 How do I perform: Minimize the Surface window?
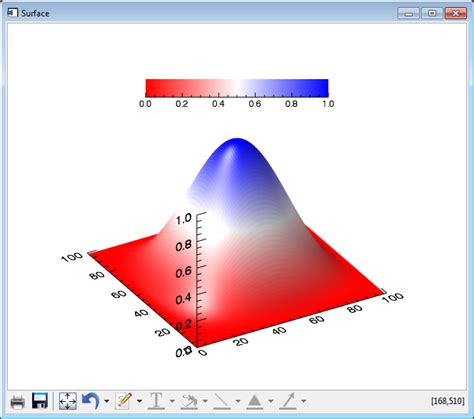pyautogui.click(x=409, y=13)
